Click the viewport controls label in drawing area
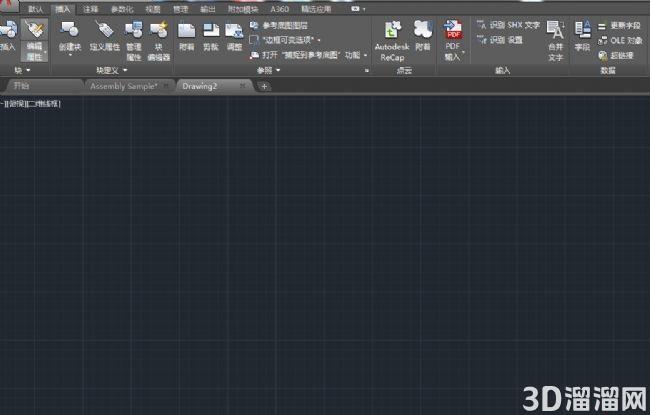 coord(32,104)
